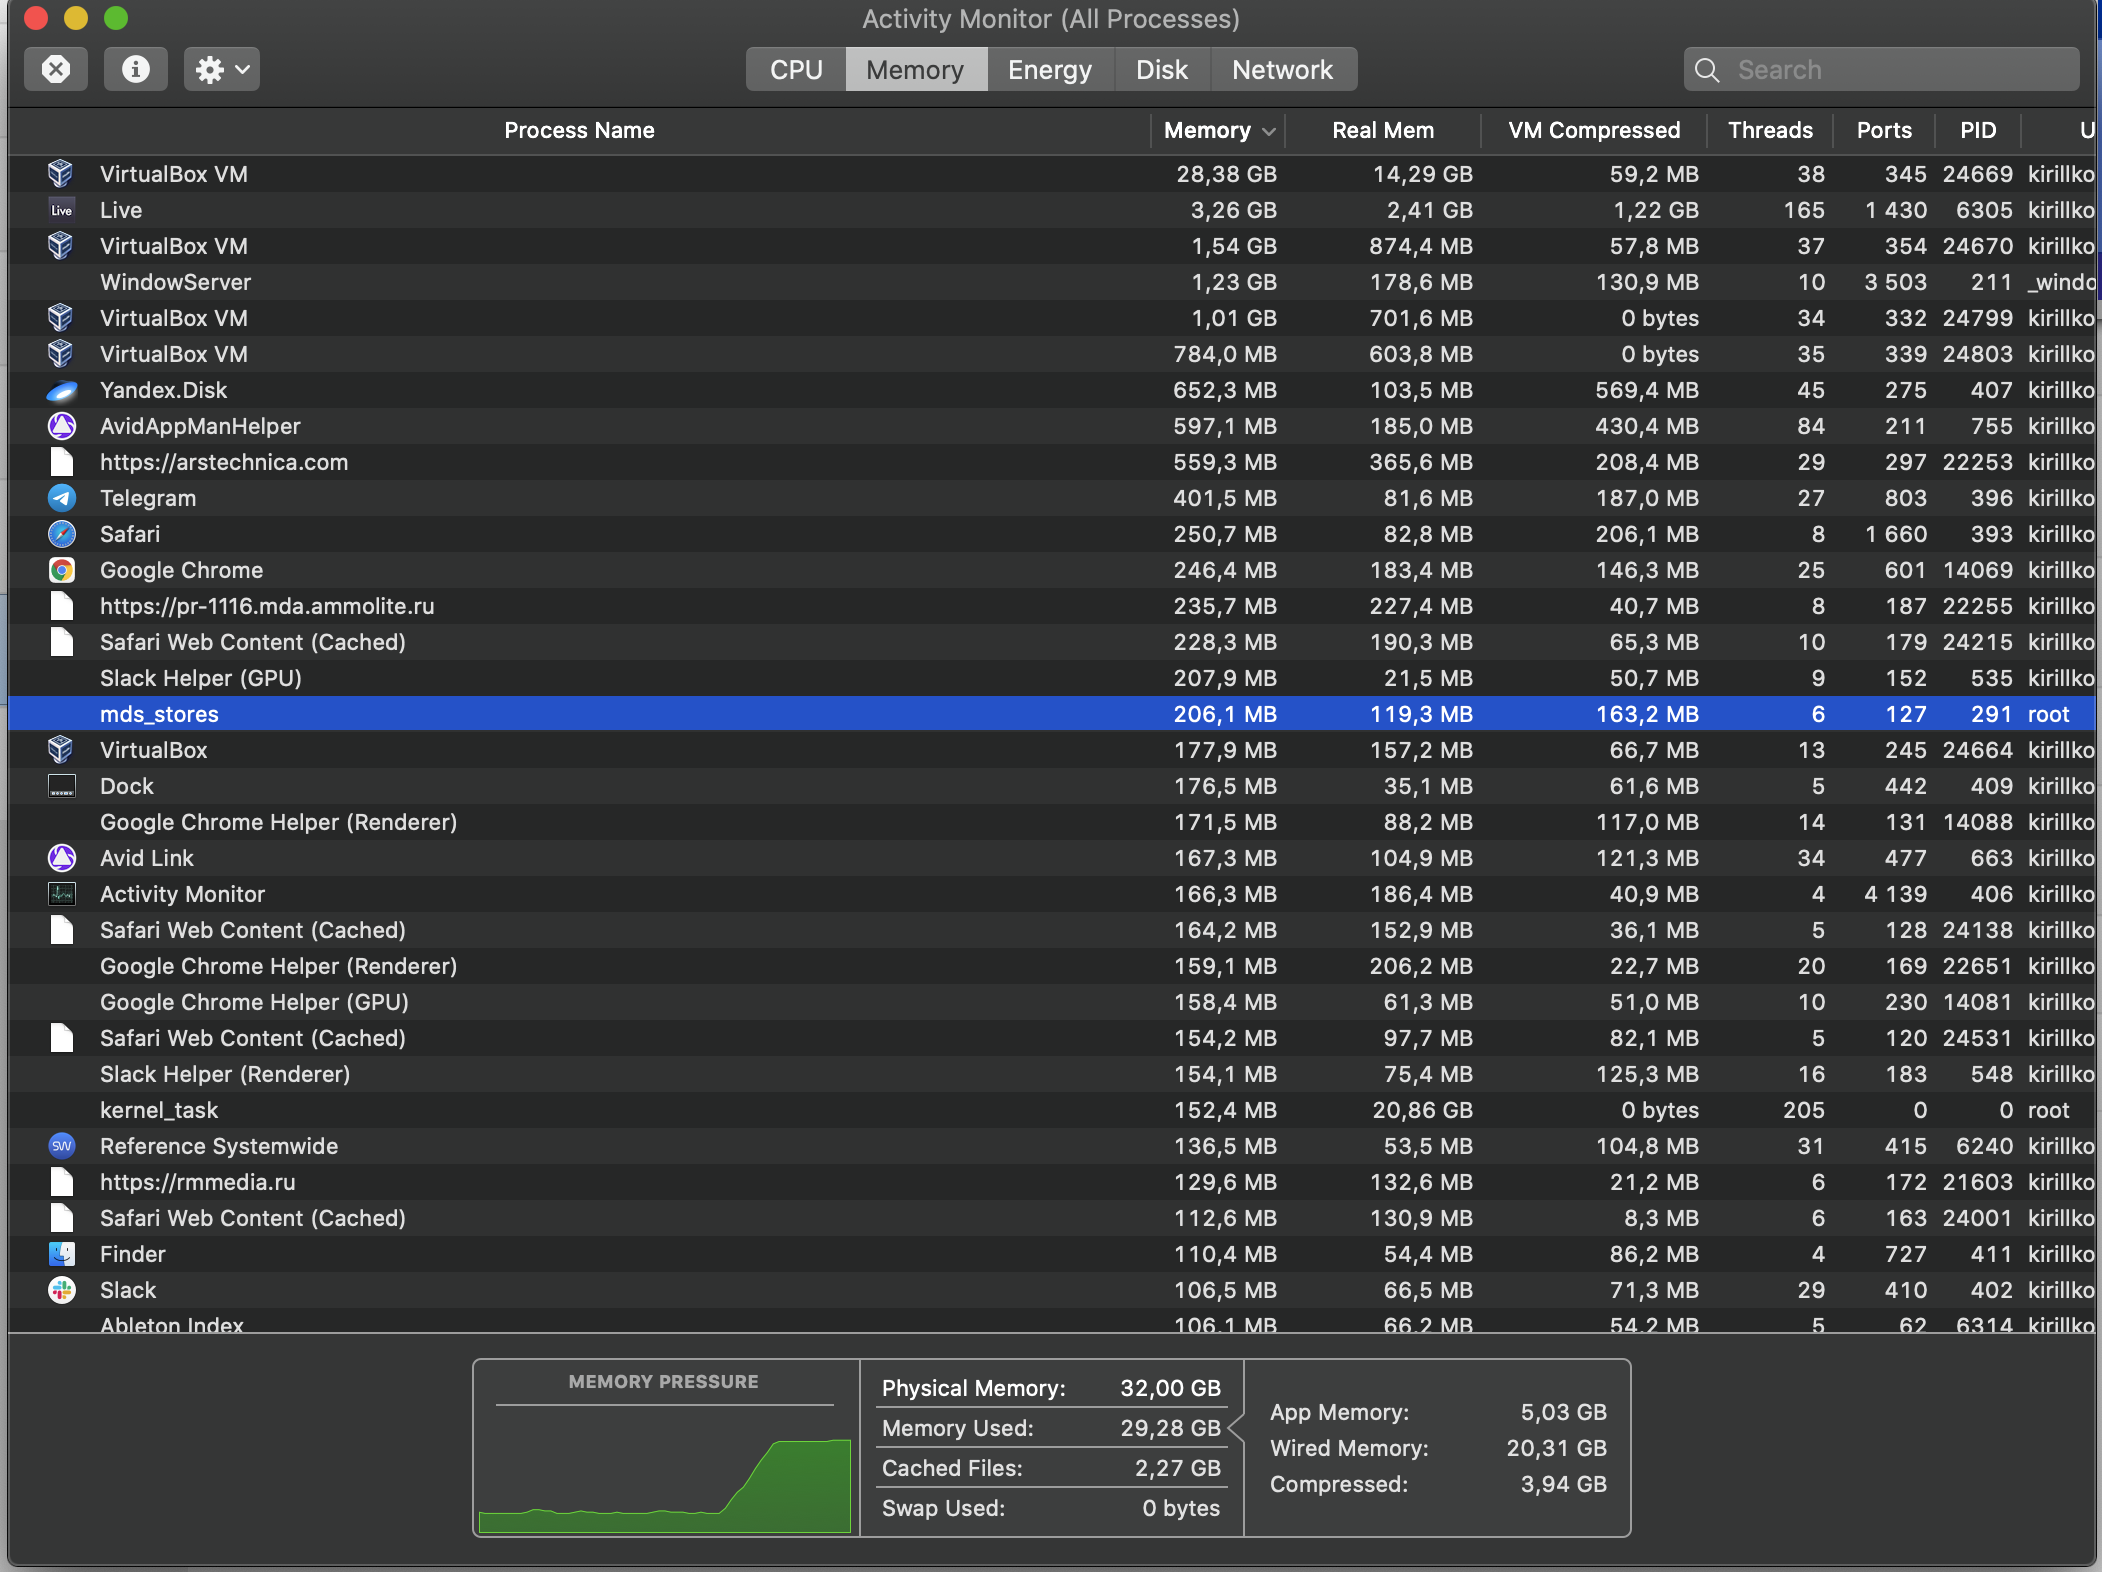
Task: Select the Slack Helper (Renderer) row
Action: click(x=1052, y=1074)
